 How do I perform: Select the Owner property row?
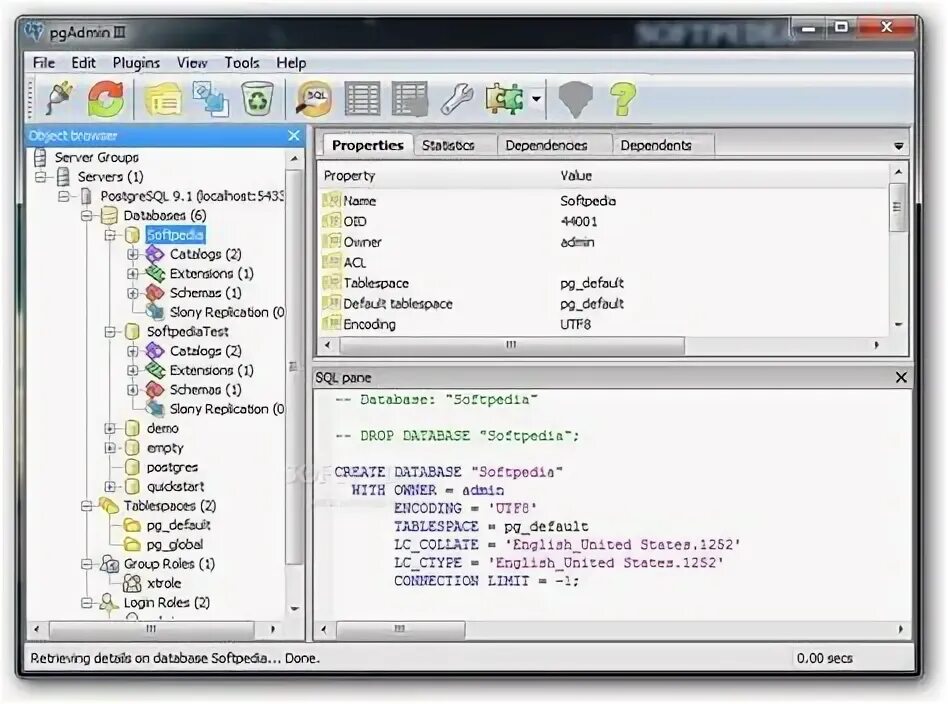(x=605, y=242)
